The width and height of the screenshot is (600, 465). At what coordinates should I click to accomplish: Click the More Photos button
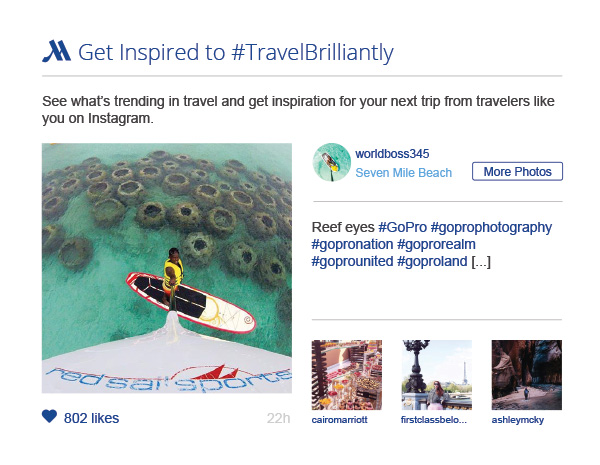click(517, 172)
